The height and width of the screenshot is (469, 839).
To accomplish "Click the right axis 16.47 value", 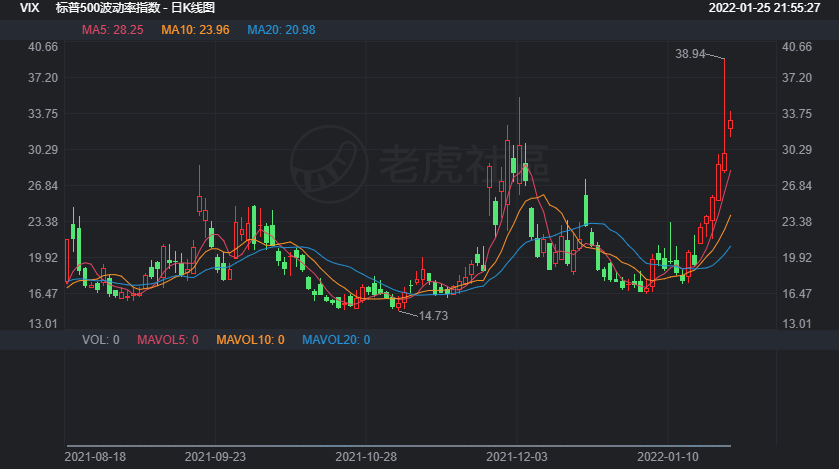I will (x=797, y=294).
